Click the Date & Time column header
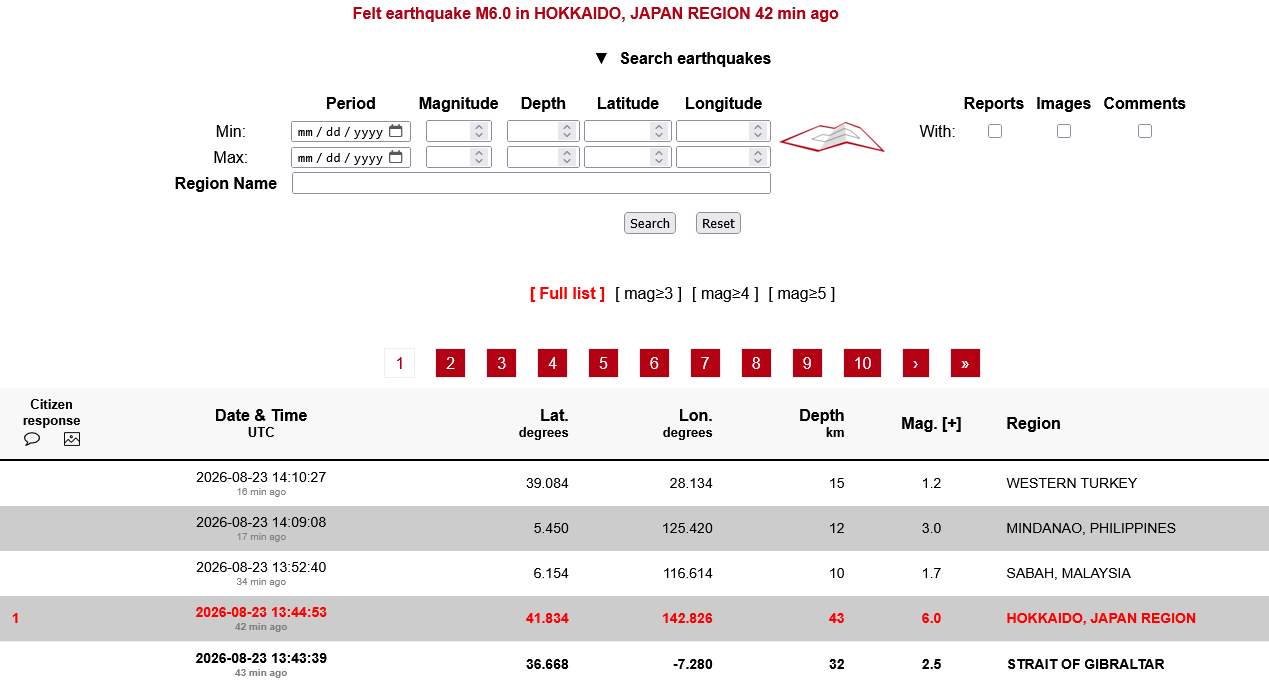The width and height of the screenshot is (1269, 685). tap(261, 415)
